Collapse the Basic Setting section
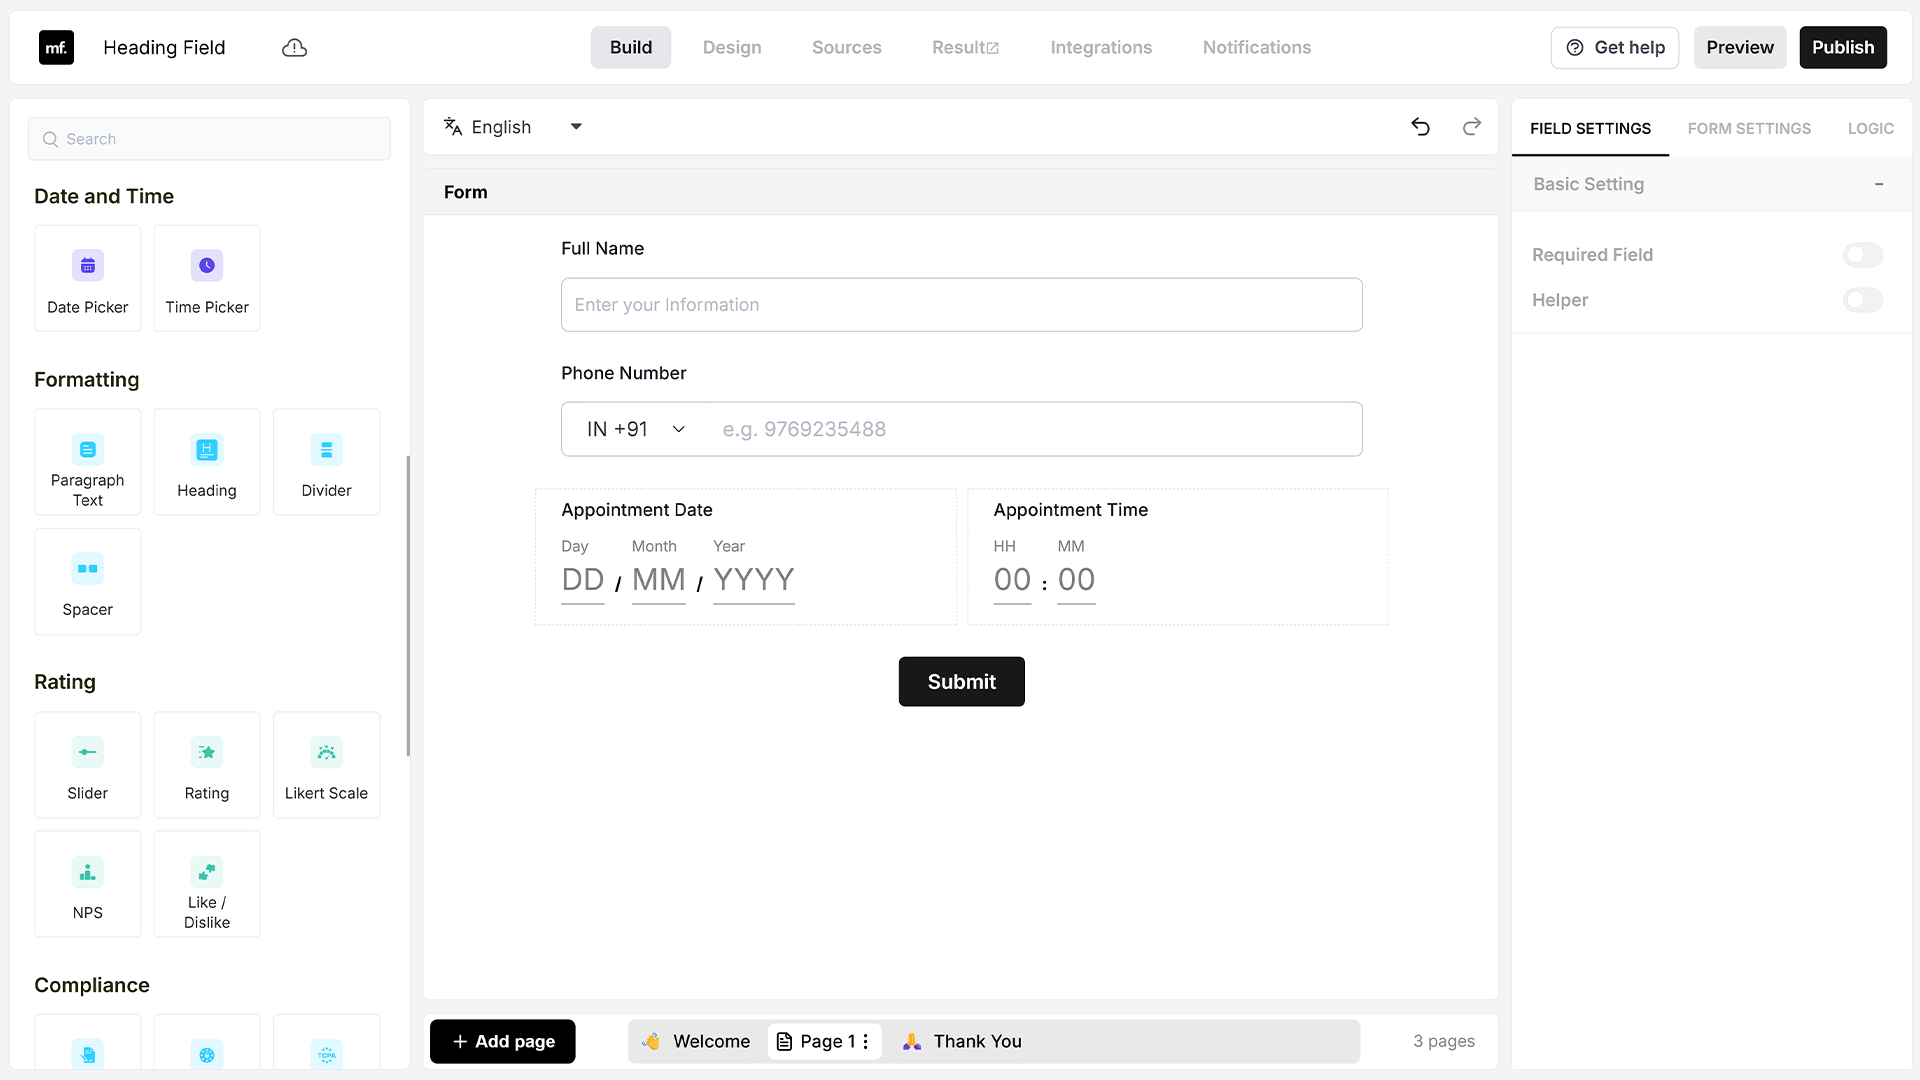Screen dimensions: 1920x1080 1879,184
